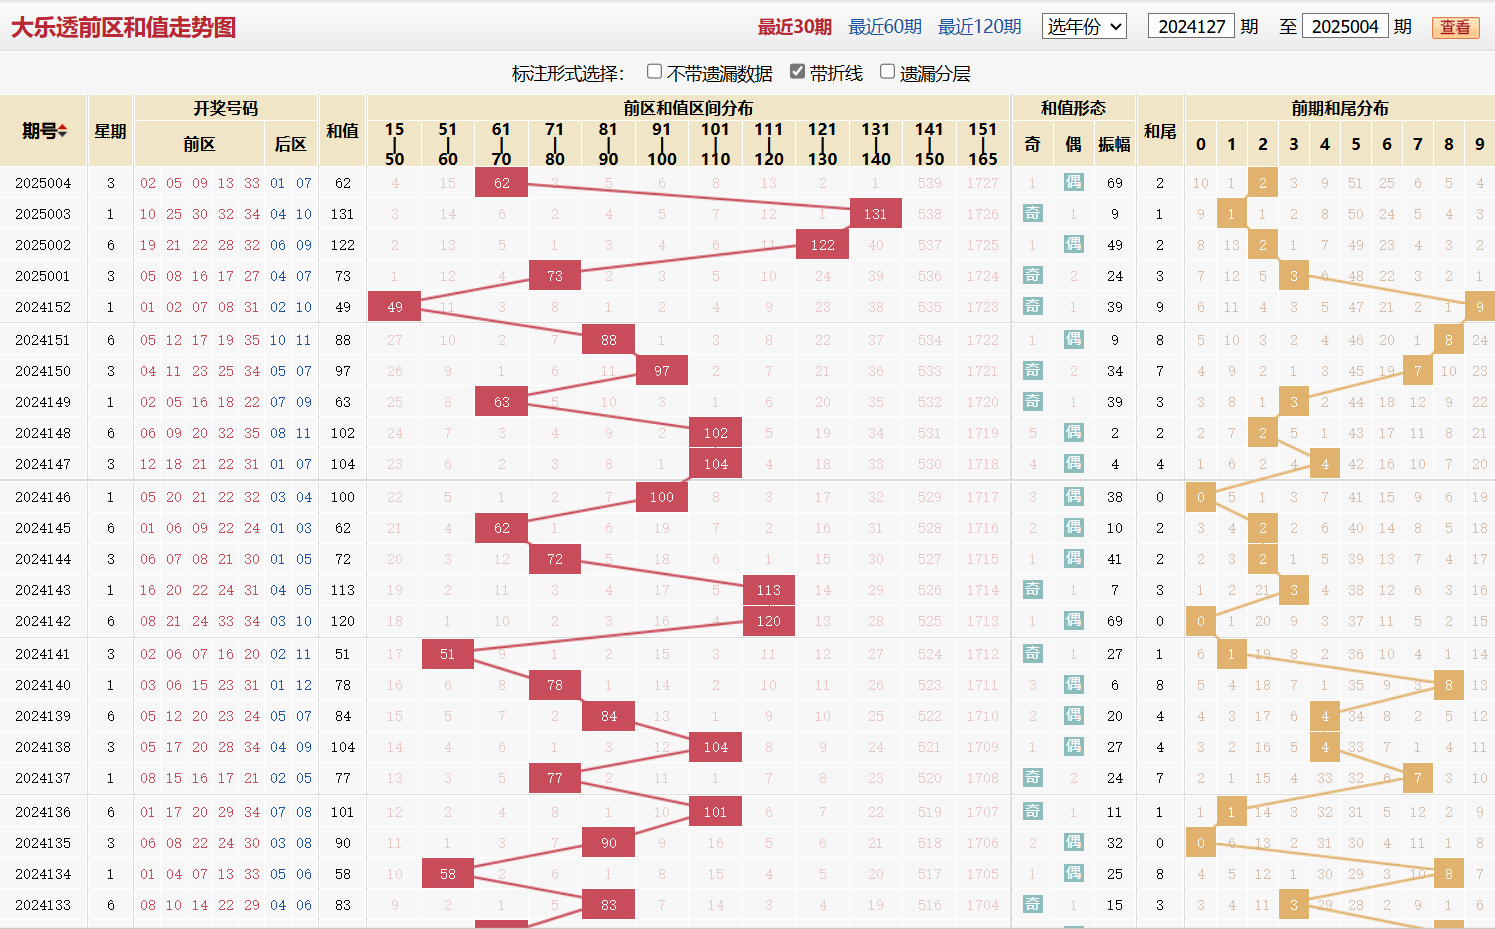1495x929 pixels.
Task: Click the 和尾 column header
Action: point(1160,131)
